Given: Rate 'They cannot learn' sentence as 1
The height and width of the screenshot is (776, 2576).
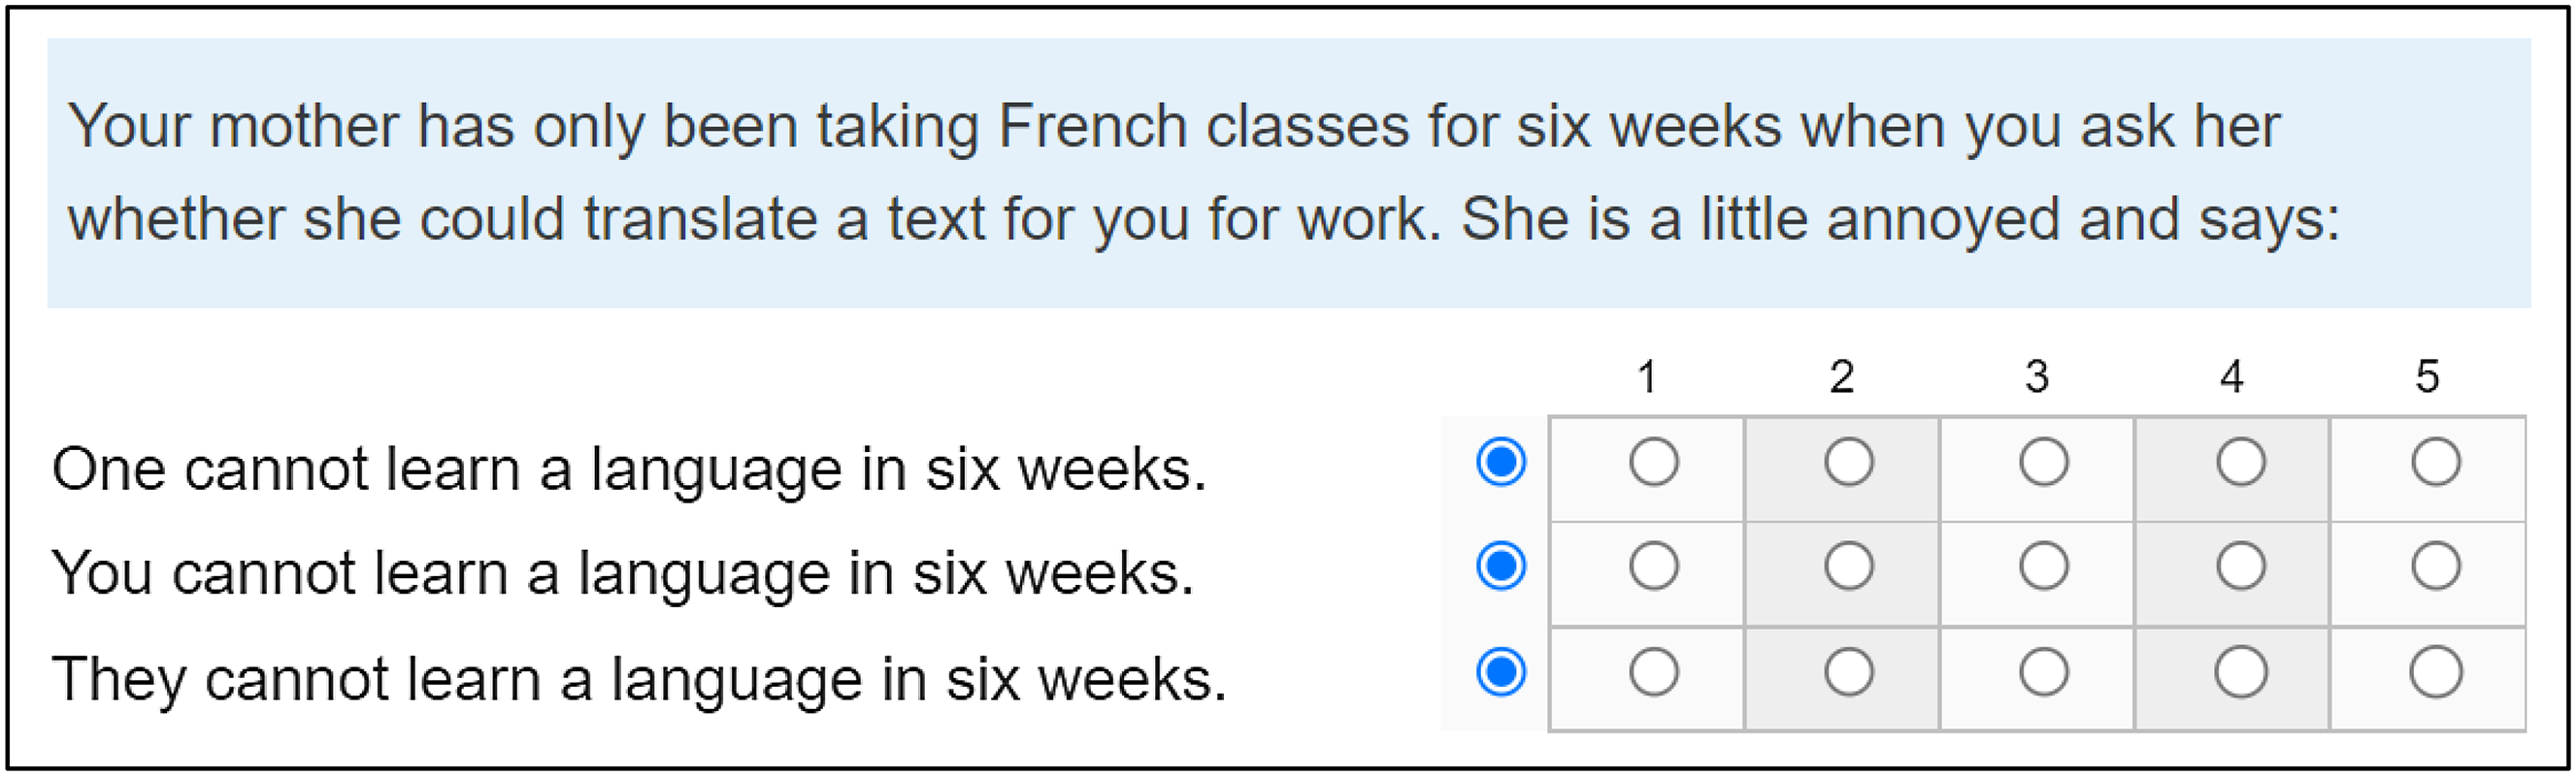Looking at the screenshot, I should coord(1653,672).
